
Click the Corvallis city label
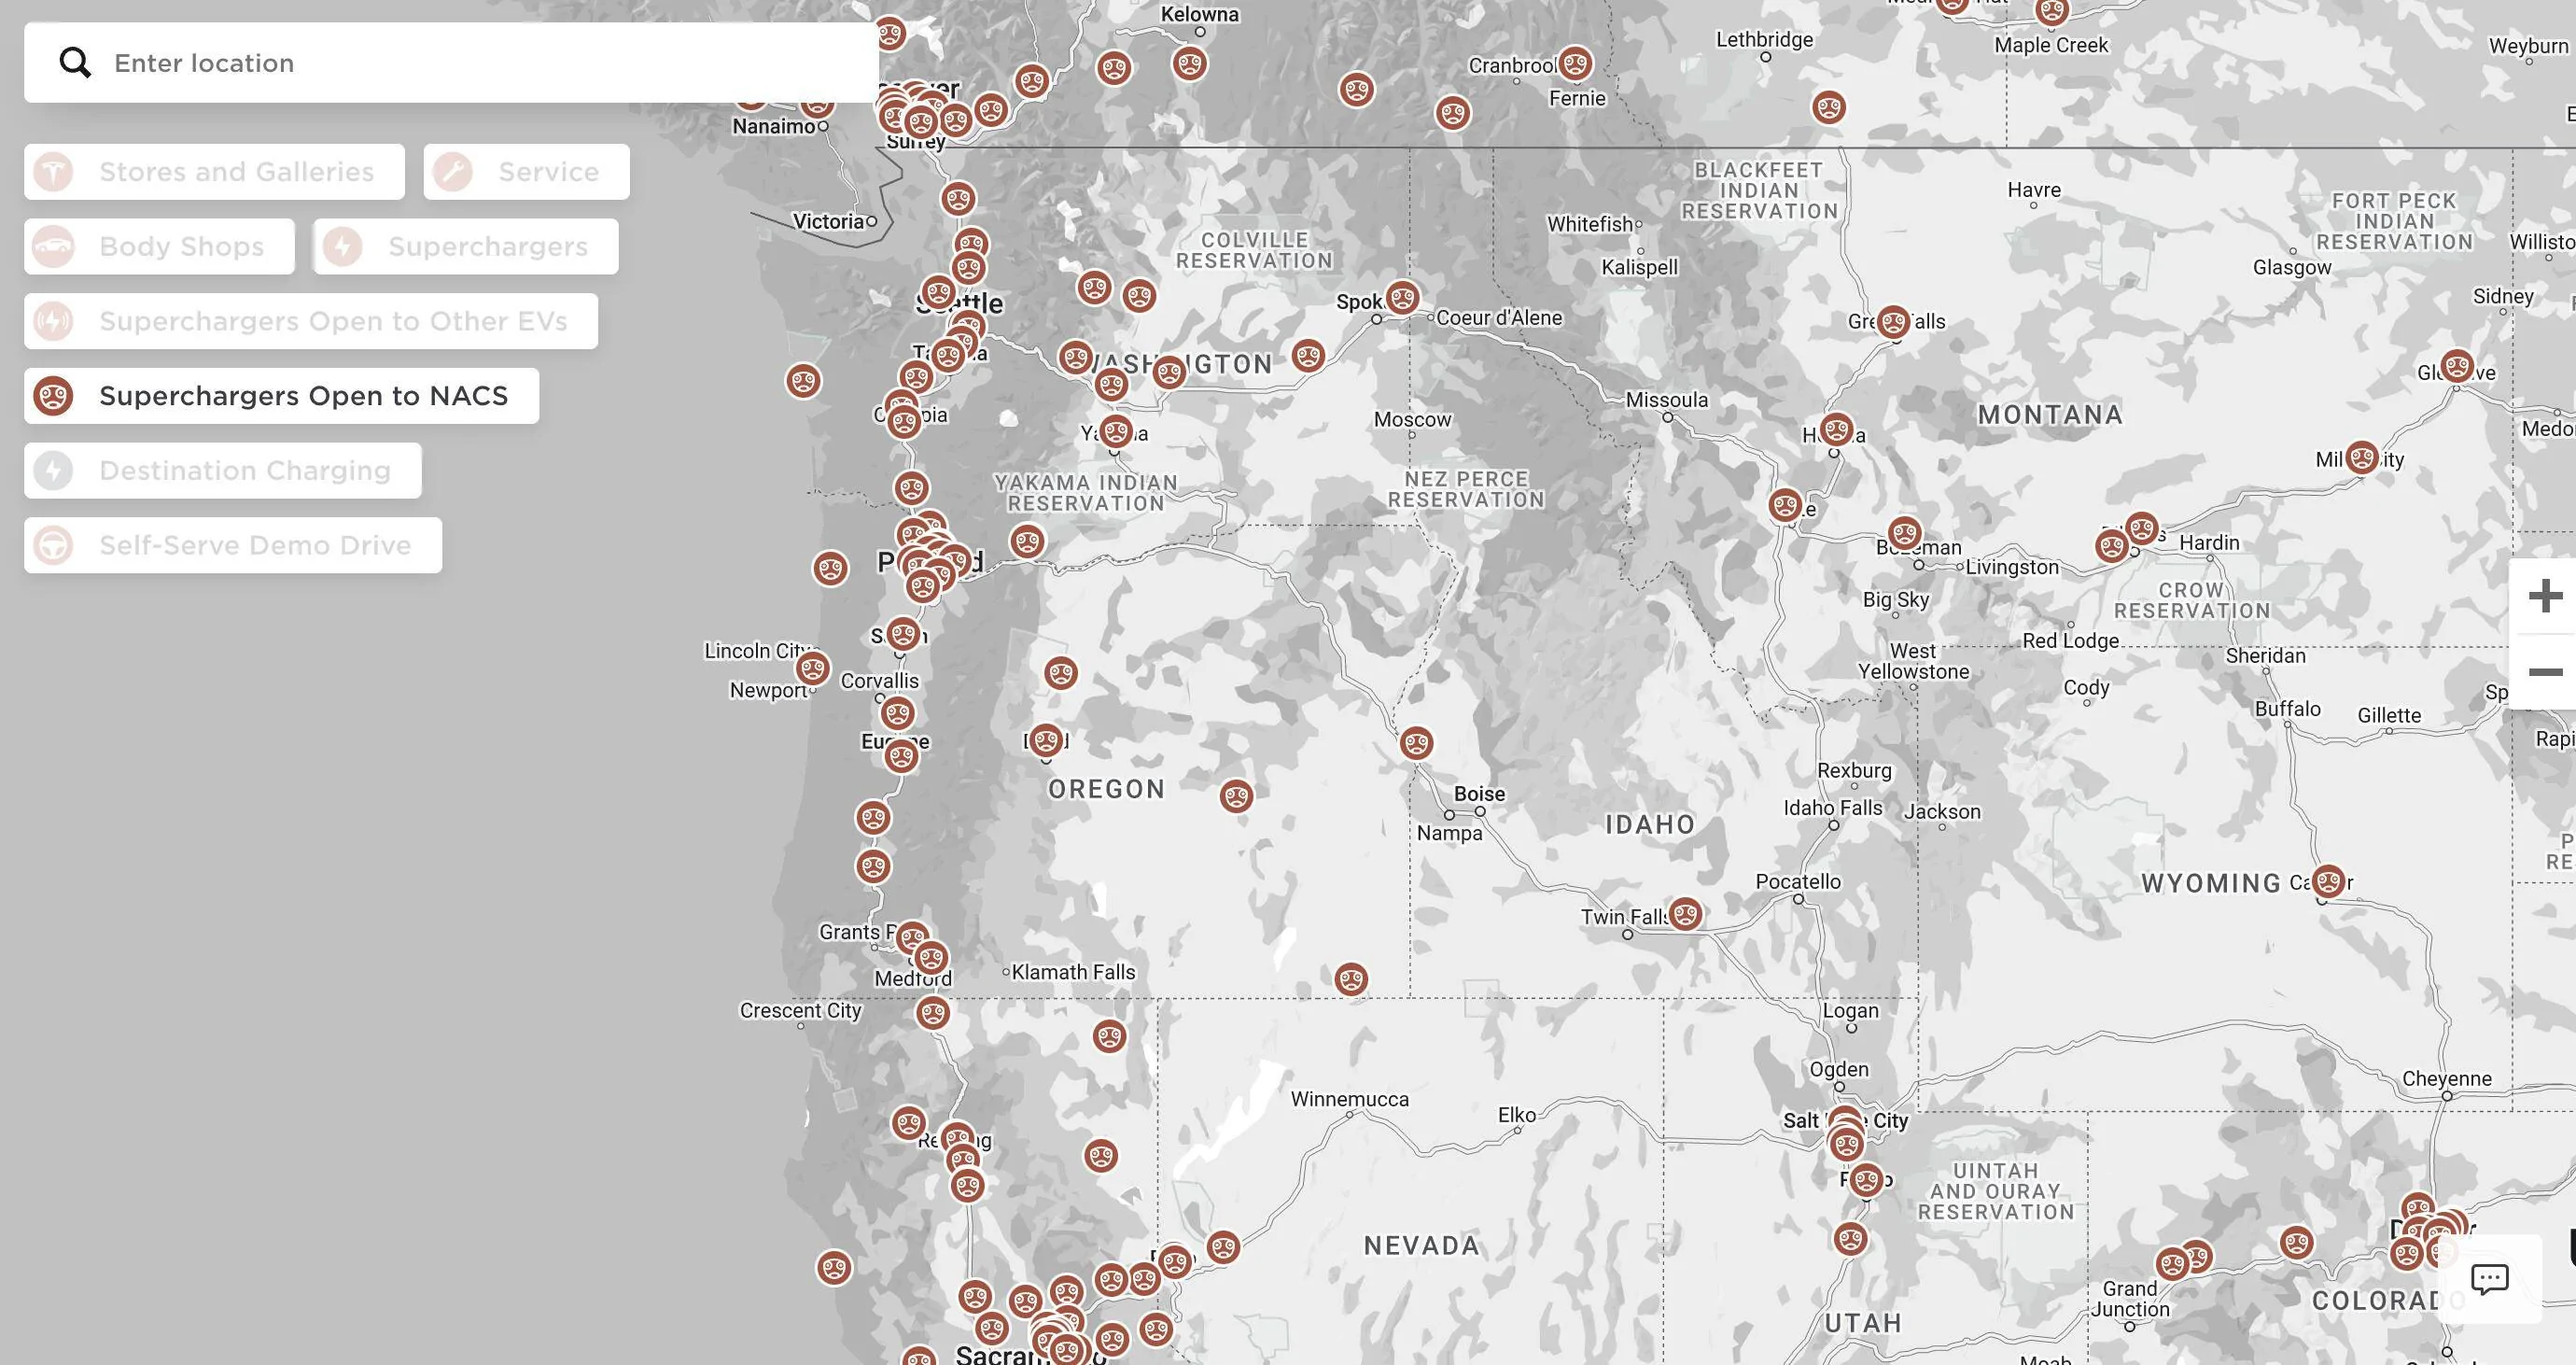point(879,680)
